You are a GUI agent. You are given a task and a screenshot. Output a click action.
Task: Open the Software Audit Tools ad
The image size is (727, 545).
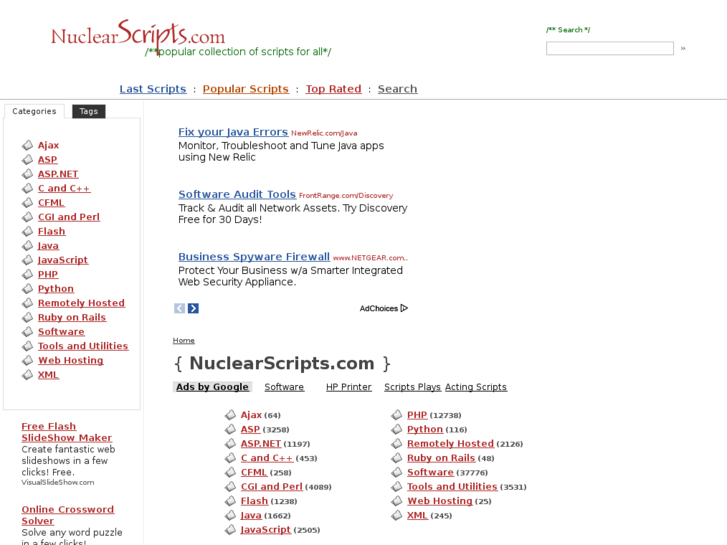click(237, 194)
